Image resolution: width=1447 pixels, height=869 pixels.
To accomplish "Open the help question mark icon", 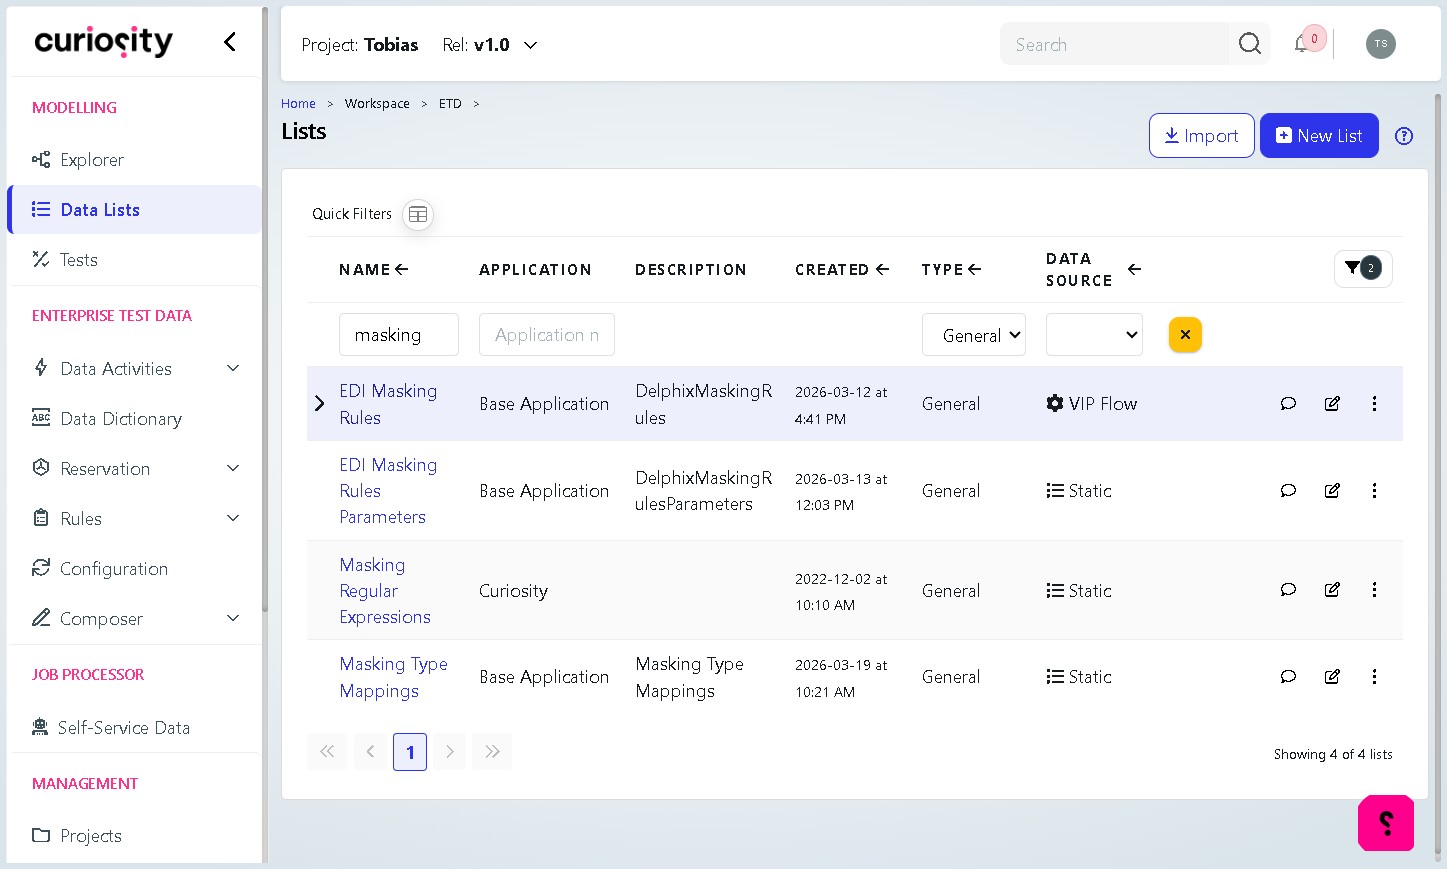I will point(1404,136).
